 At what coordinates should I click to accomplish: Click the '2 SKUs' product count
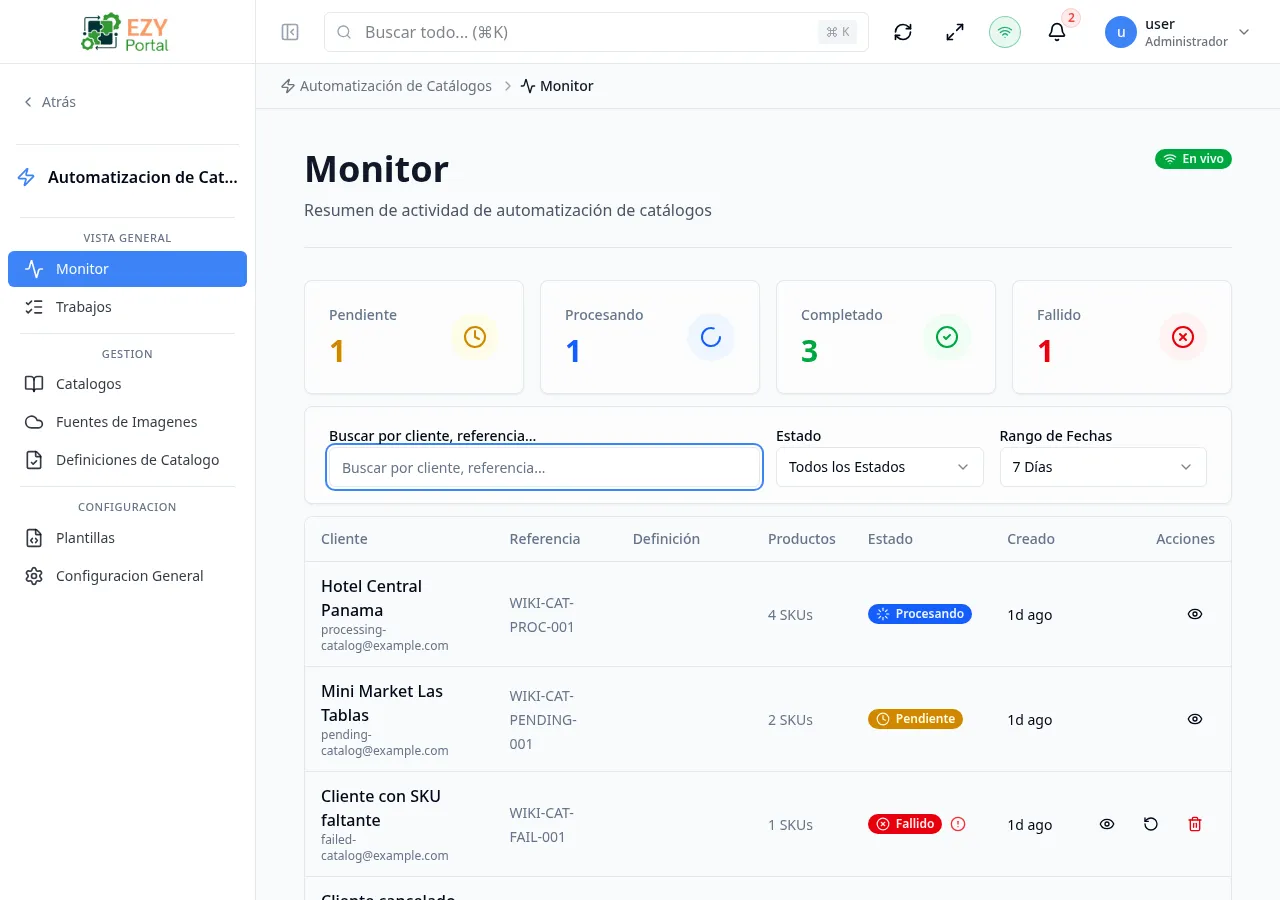tap(790, 720)
